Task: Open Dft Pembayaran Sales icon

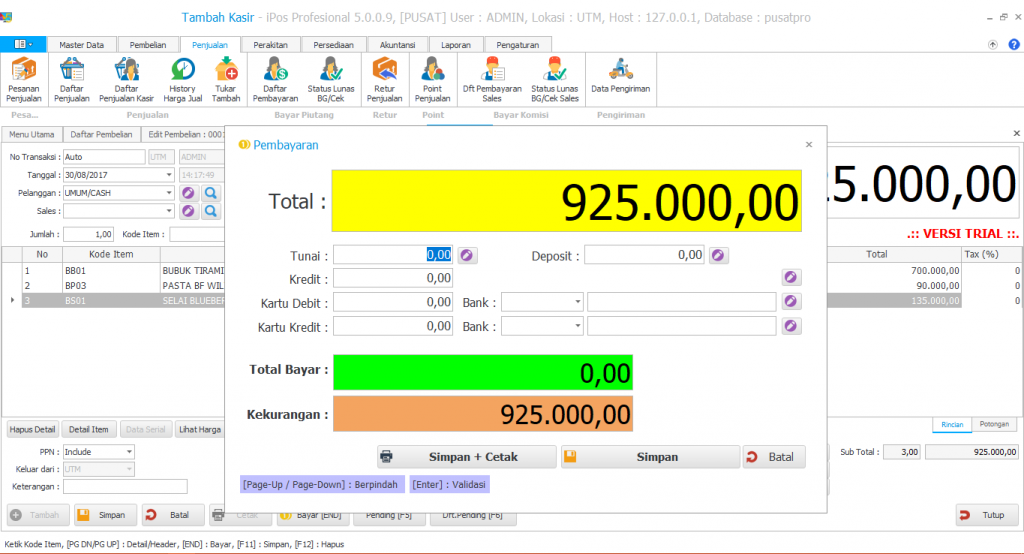Action: pyautogui.click(x=492, y=80)
